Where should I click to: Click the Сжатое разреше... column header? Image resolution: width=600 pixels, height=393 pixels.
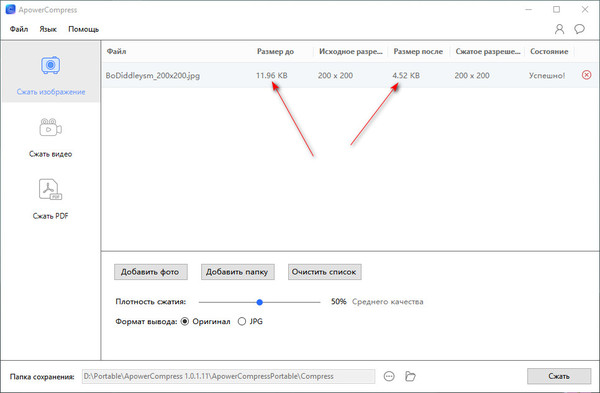(488, 51)
